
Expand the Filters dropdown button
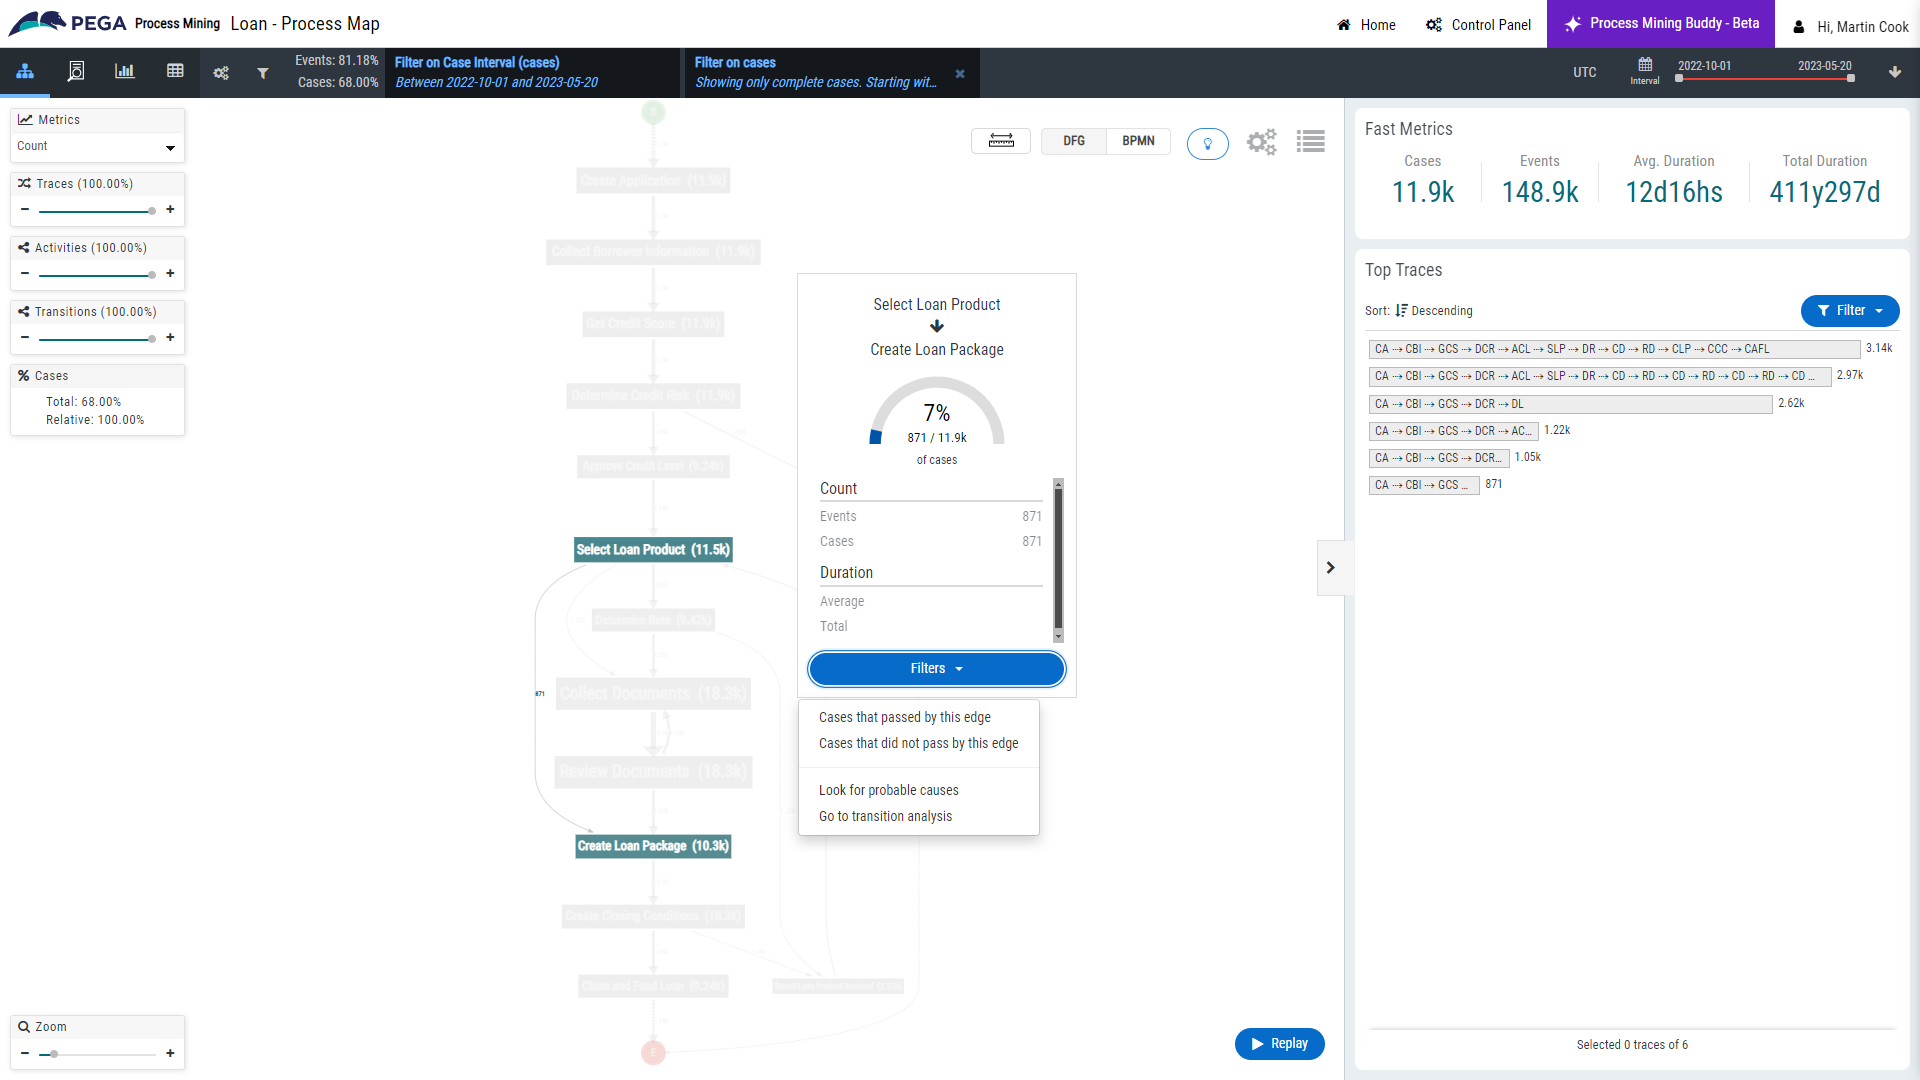(x=937, y=669)
